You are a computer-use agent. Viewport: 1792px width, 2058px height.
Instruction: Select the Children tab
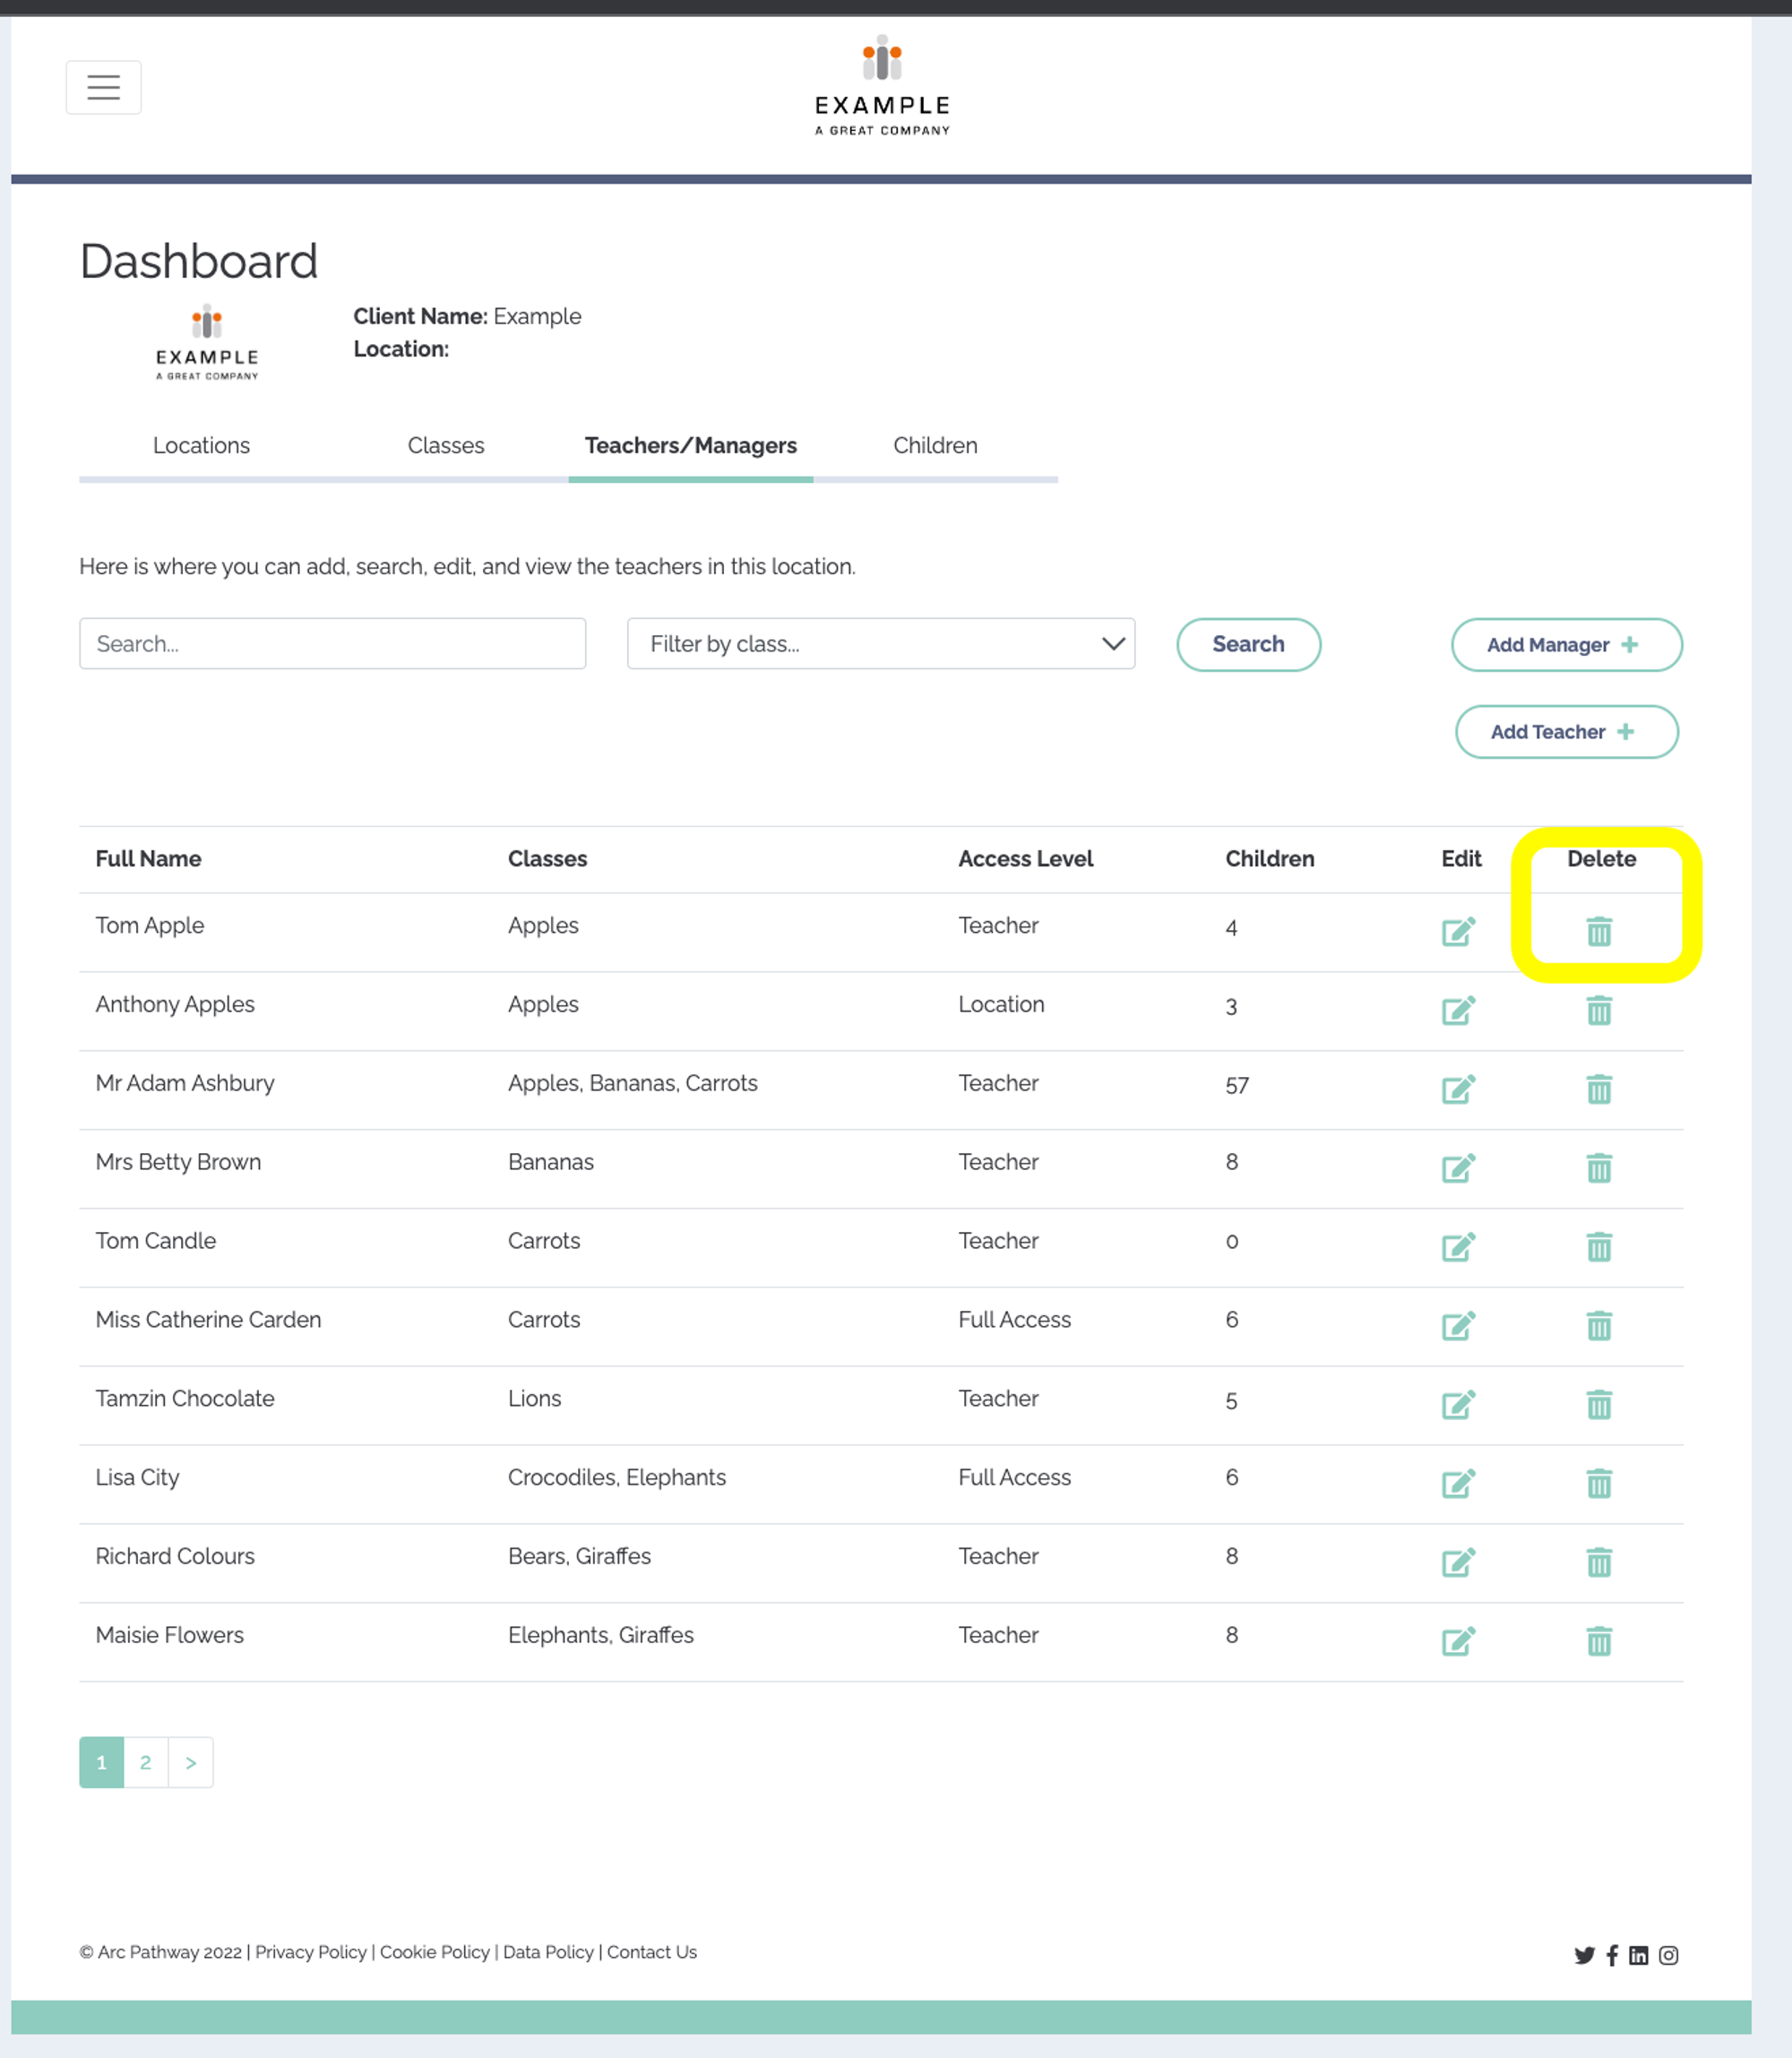pyautogui.click(x=935, y=444)
